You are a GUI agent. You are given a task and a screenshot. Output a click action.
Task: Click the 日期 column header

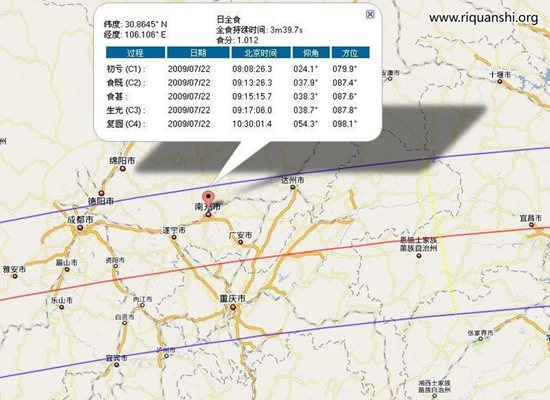click(x=198, y=53)
